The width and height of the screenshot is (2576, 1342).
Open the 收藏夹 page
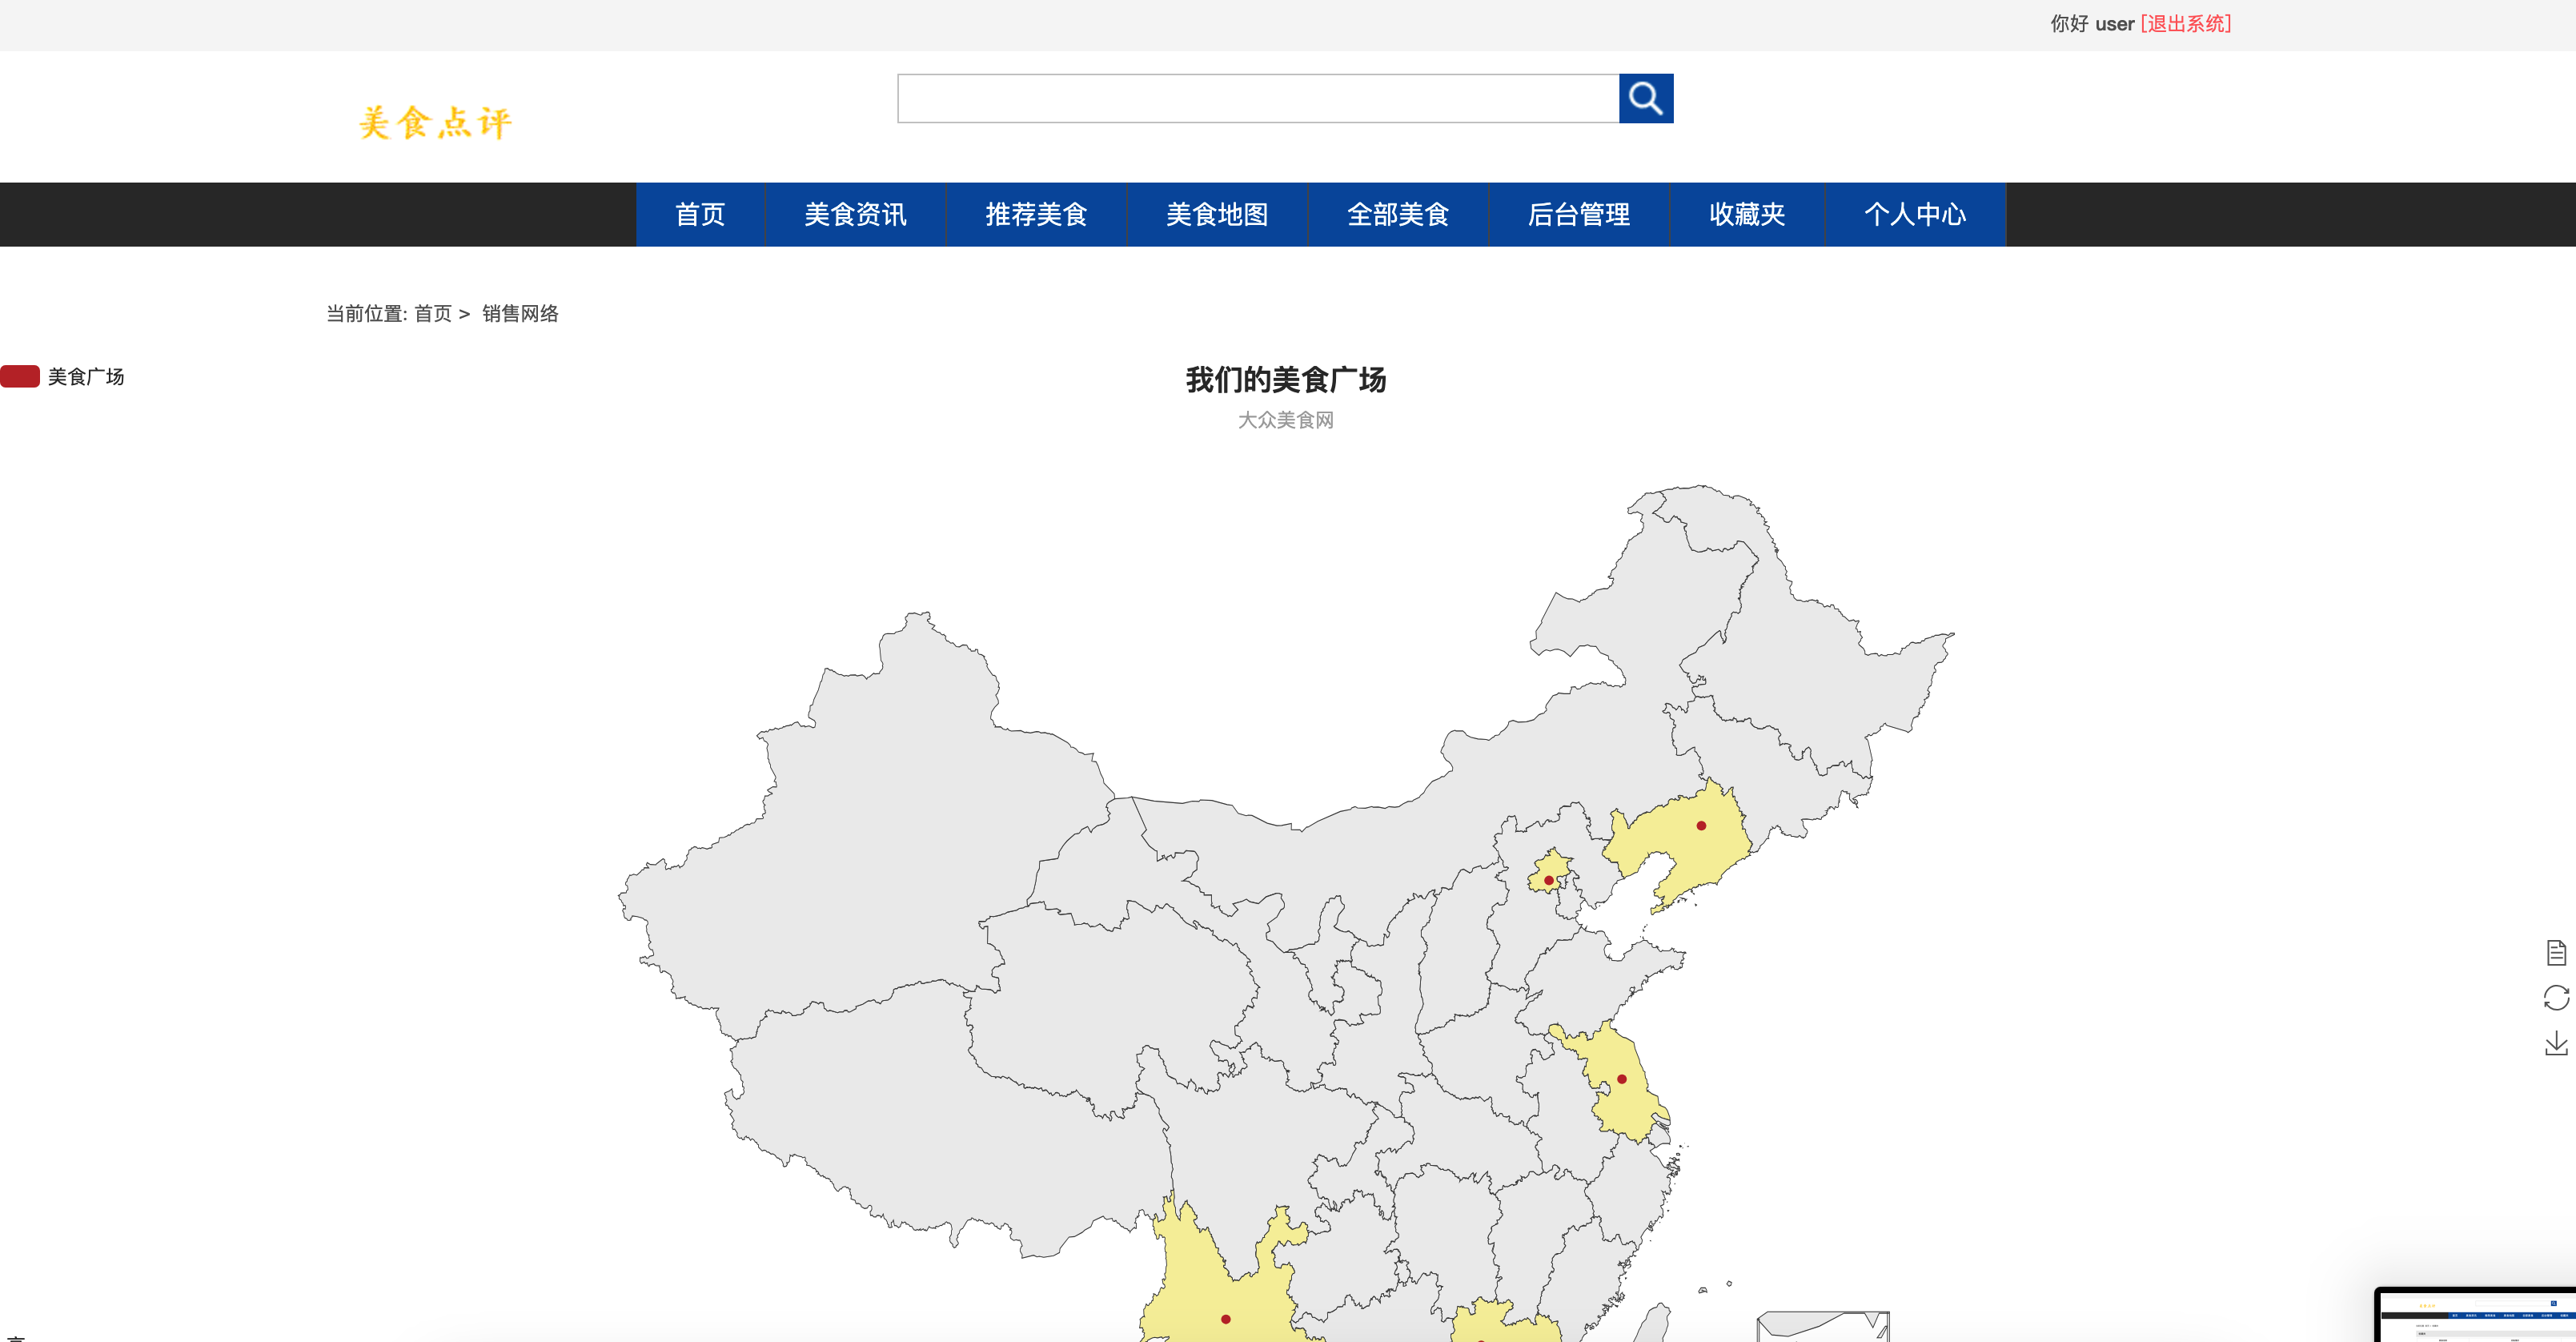click(1747, 214)
